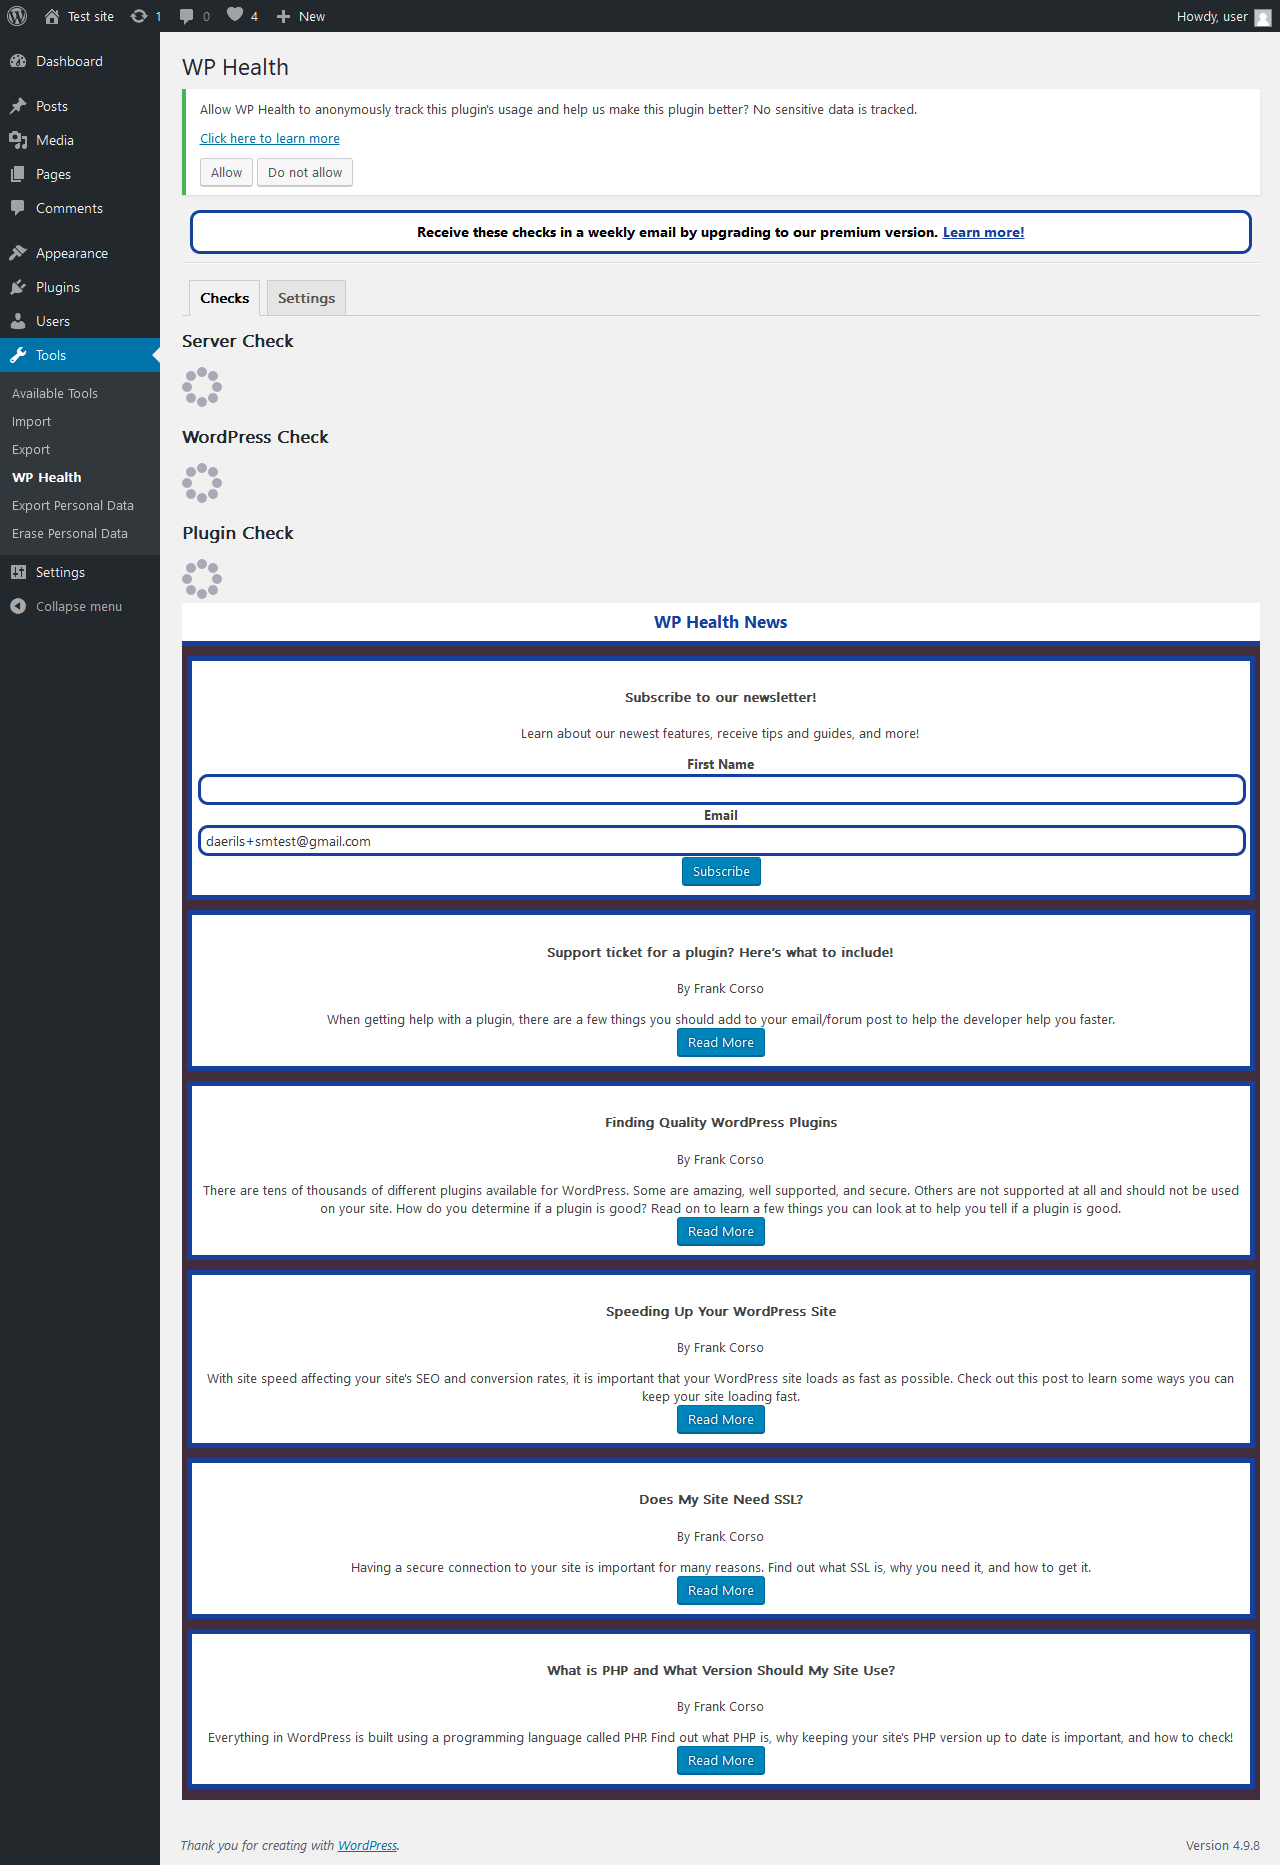This screenshot has height=1865, width=1280.
Task: Click 'Collapse menu' text in sidebar
Action: tap(79, 606)
